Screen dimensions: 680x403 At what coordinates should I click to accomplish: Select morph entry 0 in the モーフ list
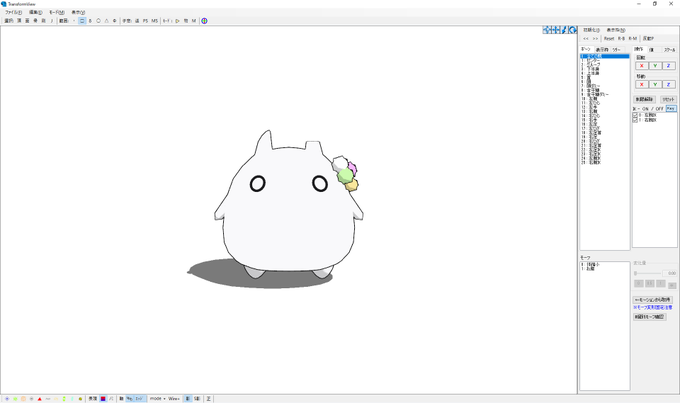605,264
